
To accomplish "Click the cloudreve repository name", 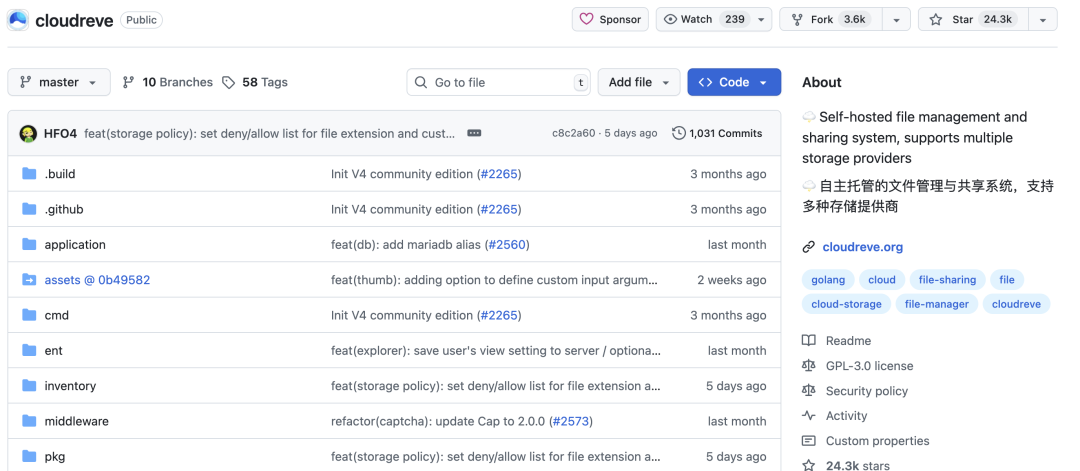I will click(x=74, y=20).
